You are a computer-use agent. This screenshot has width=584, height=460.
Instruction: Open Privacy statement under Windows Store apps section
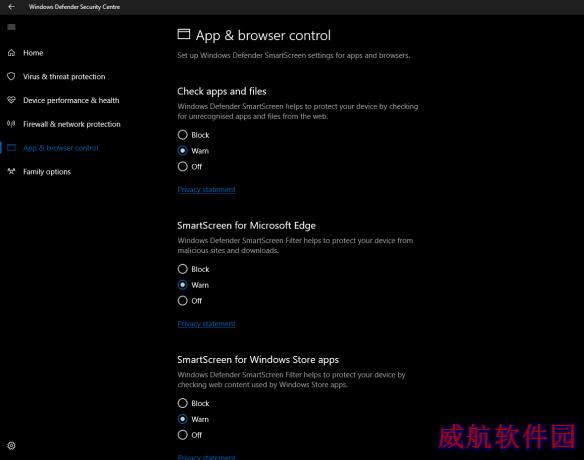(206, 457)
